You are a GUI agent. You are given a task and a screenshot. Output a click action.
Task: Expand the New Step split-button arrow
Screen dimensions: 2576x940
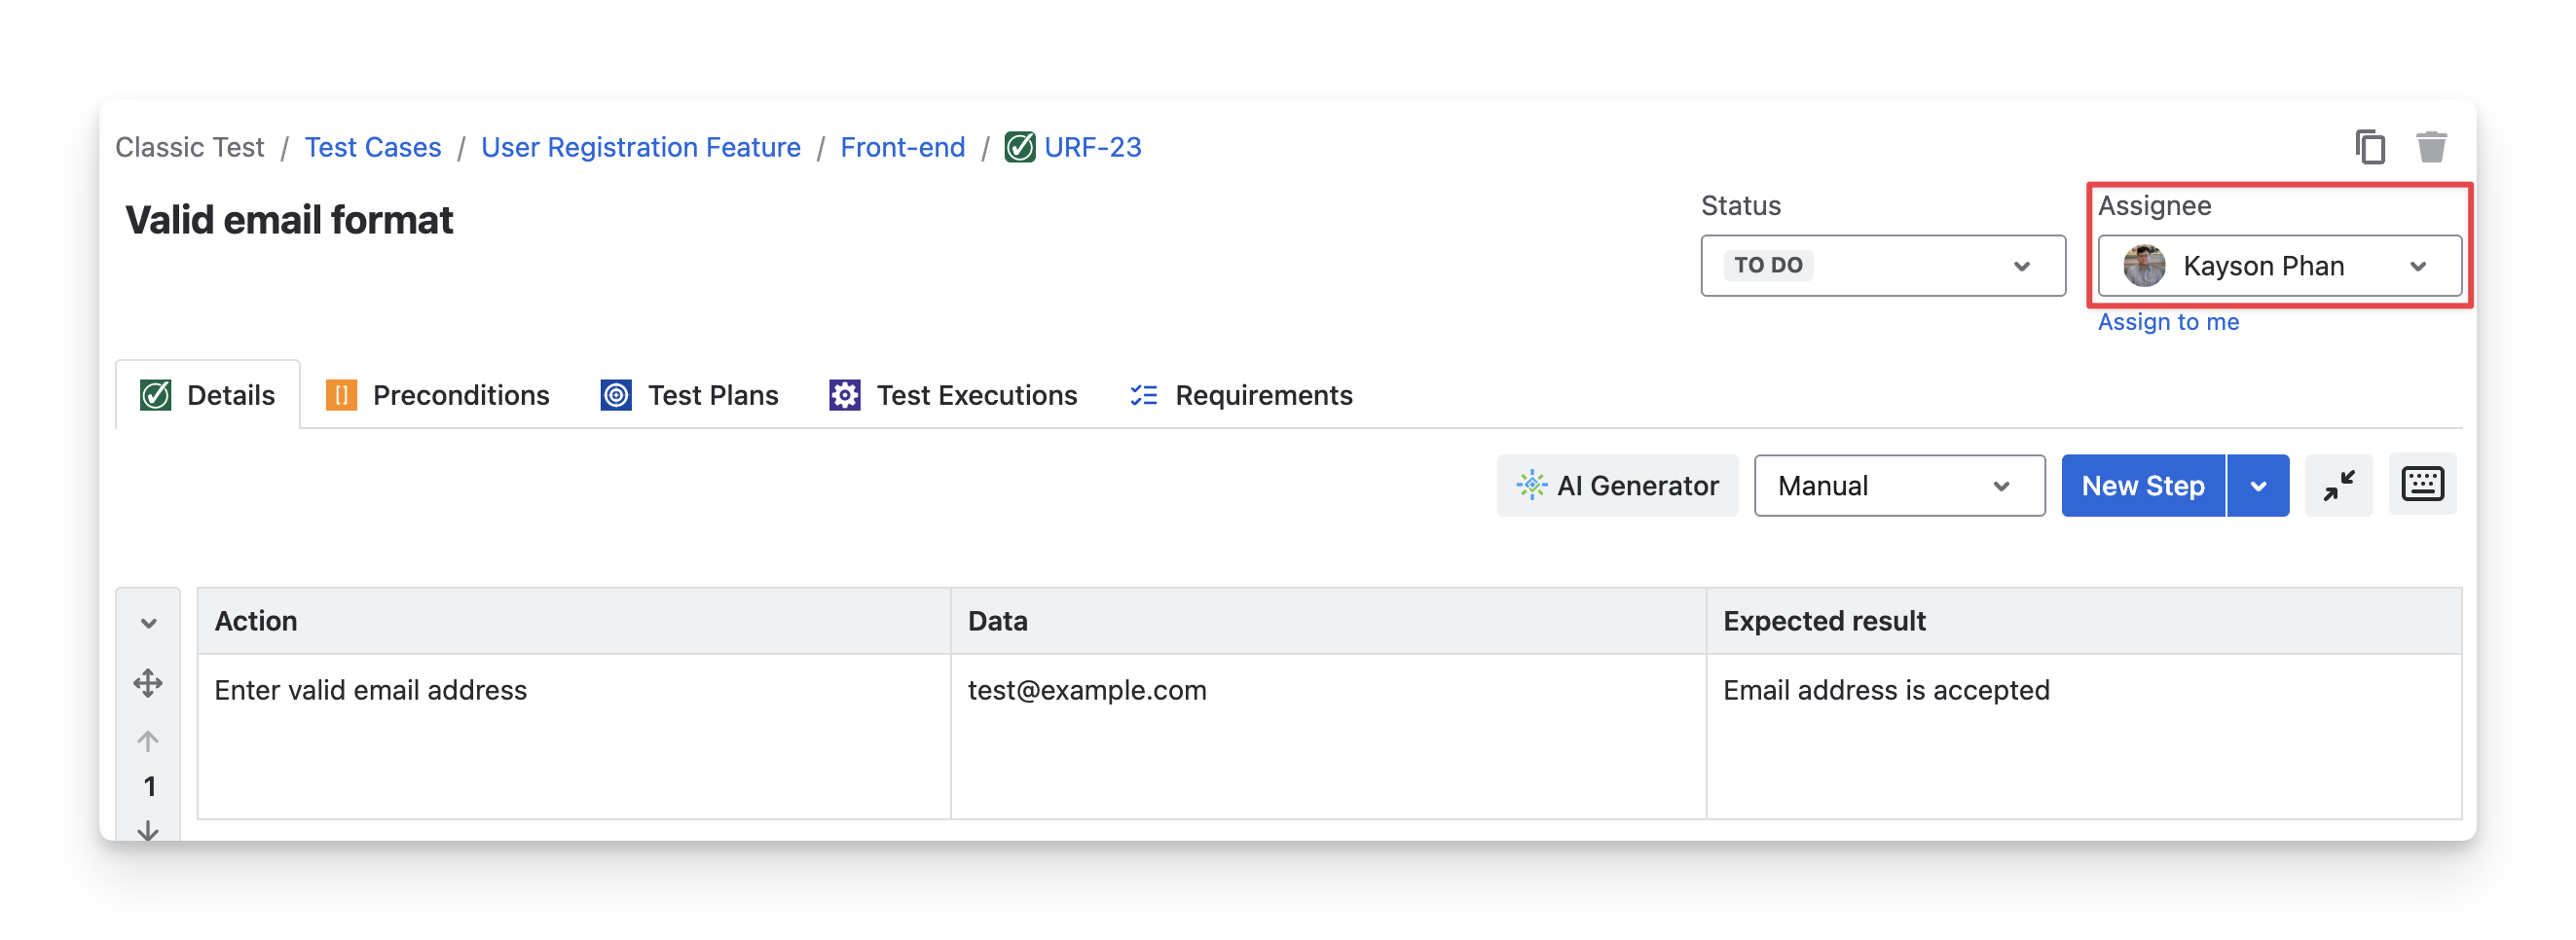pyautogui.click(x=2258, y=486)
